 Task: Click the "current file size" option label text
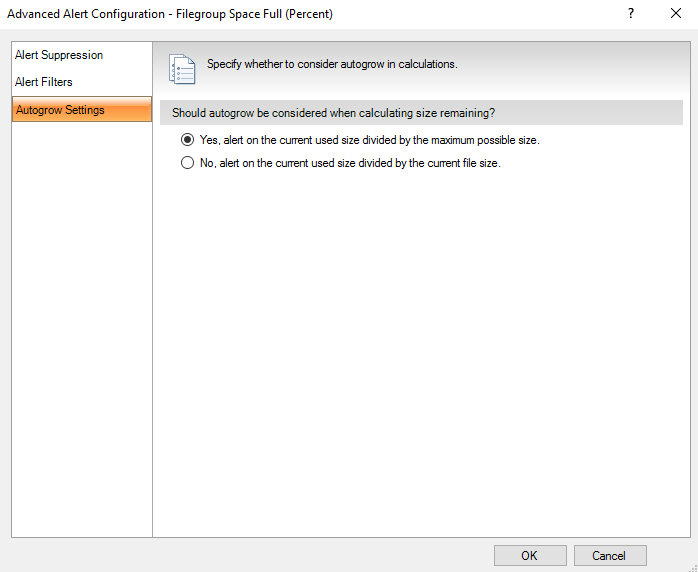(x=349, y=163)
